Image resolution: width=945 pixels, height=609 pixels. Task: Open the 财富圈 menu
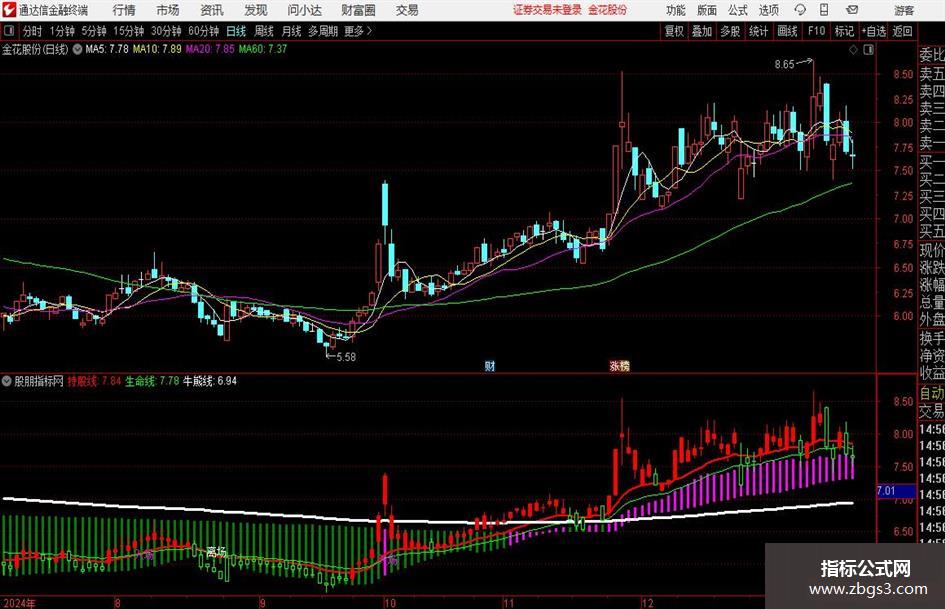[x=358, y=10]
